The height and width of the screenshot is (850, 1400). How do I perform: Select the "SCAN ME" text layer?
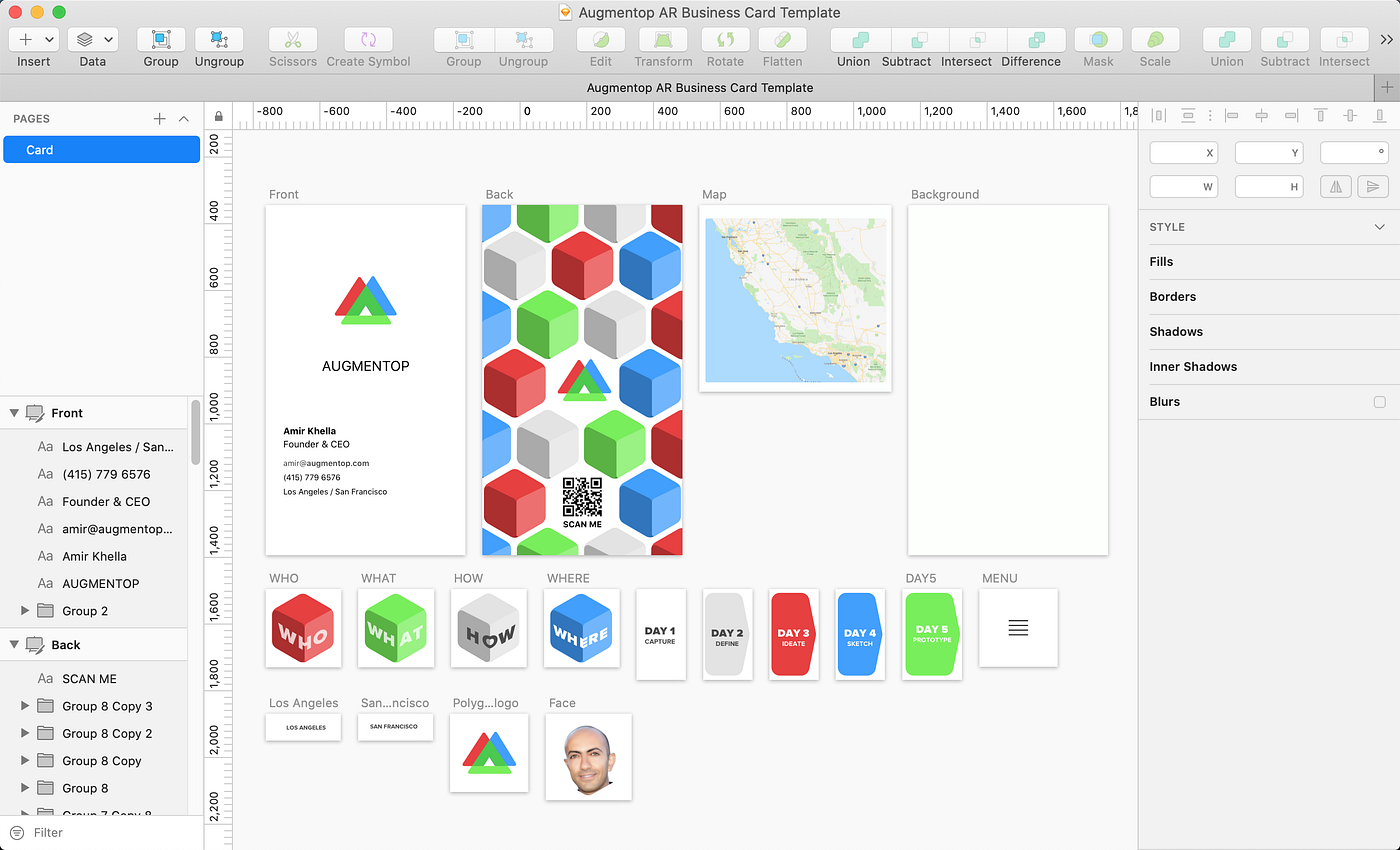pos(94,679)
